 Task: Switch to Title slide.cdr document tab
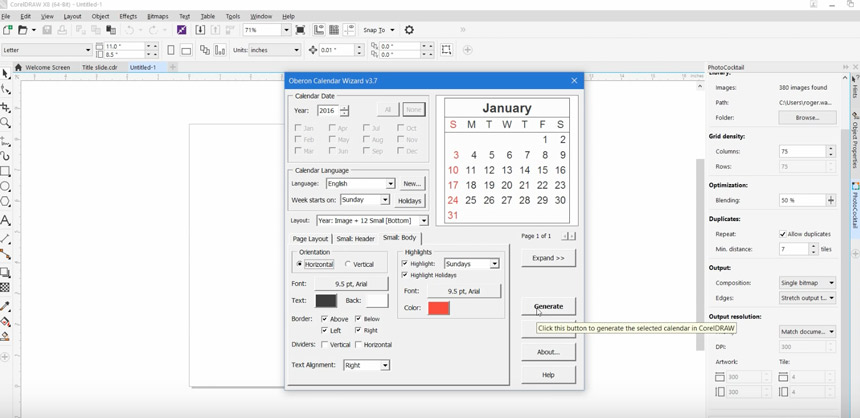click(x=100, y=67)
